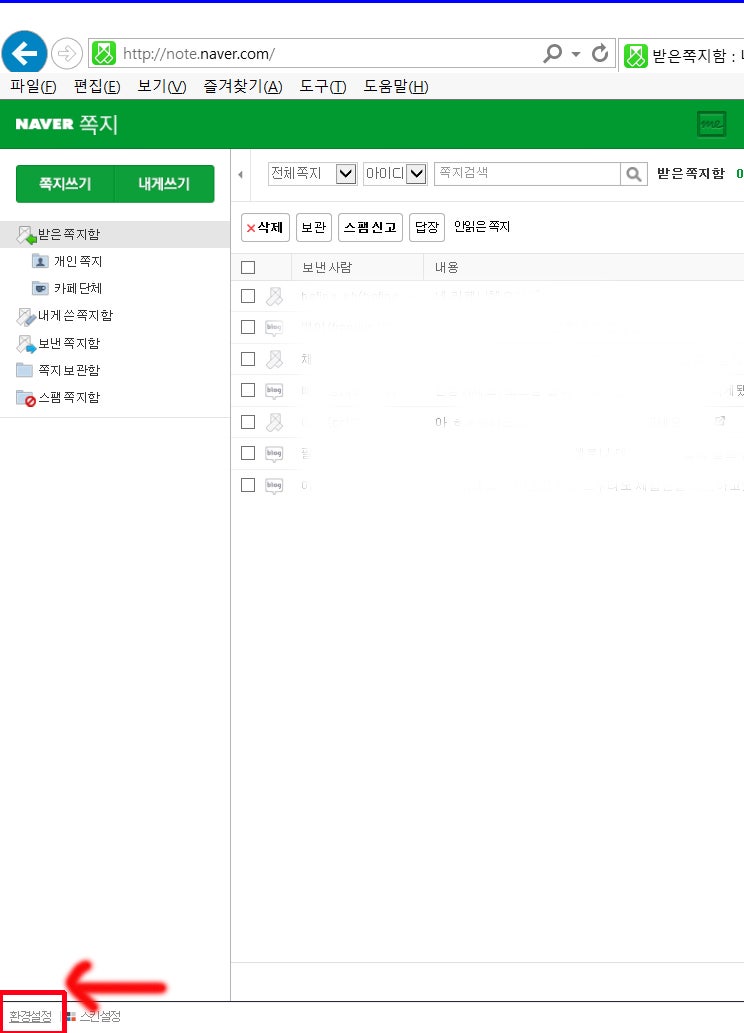Click the 보관 button

(314, 228)
